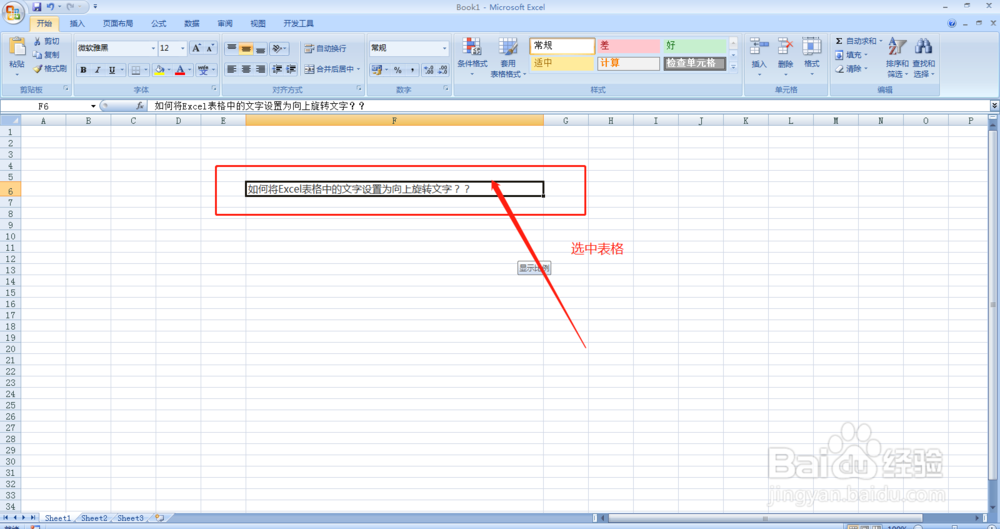Apply the 适中 (Neutral) cell style
The height and width of the screenshot is (529, 1000).
[562, 64]
